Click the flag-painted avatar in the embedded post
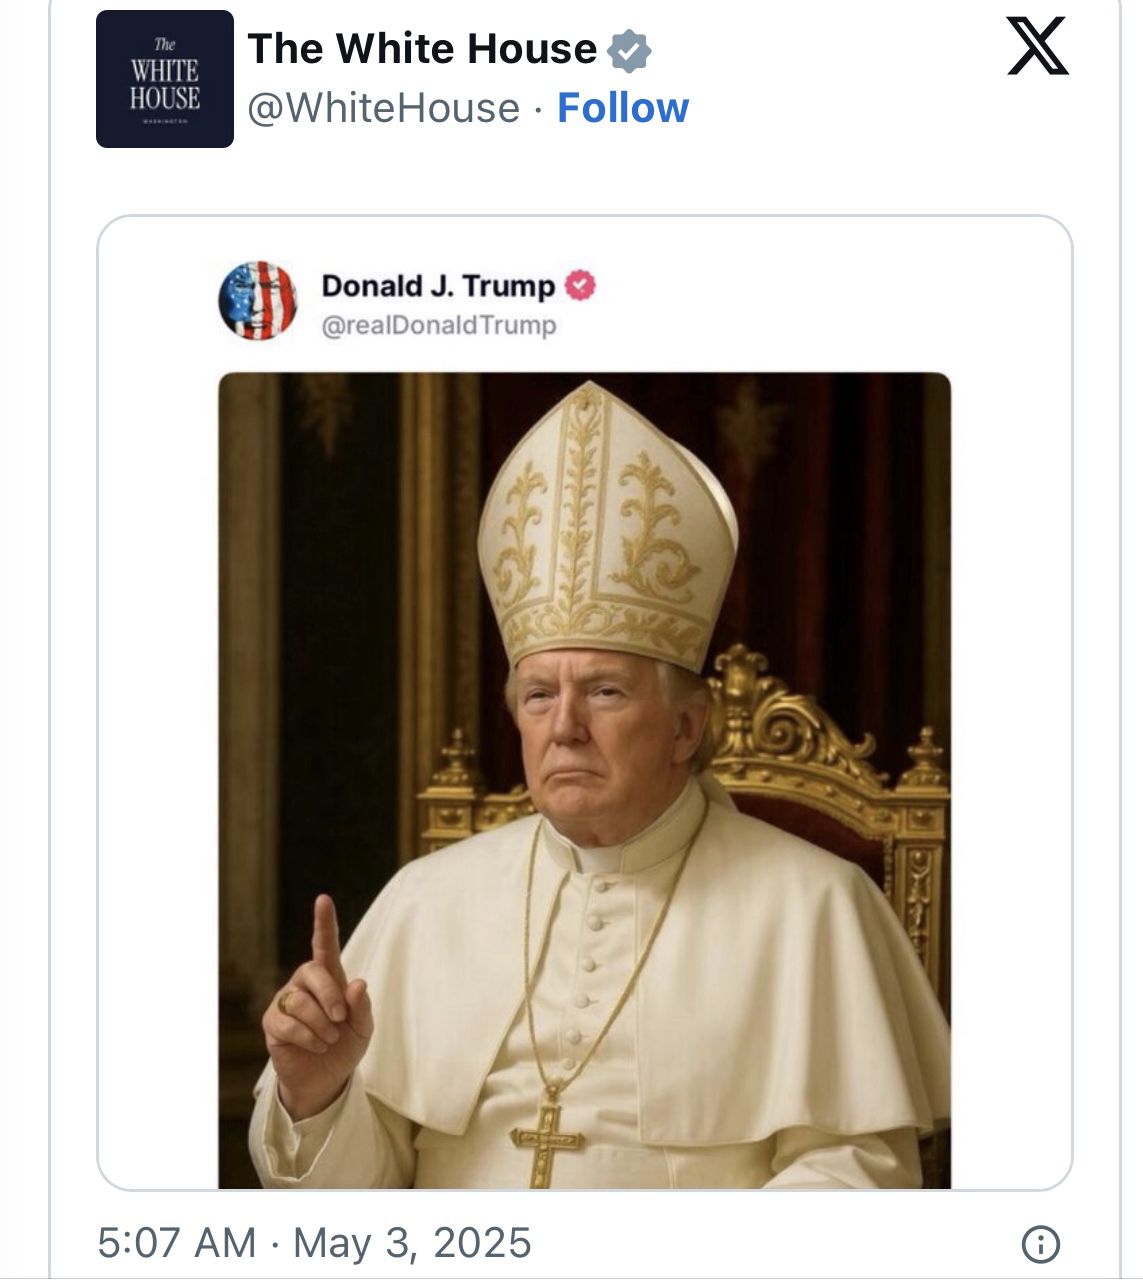Image resolution: width=1143 pixels, height=1288 pixels. pyautogui.click(x=258, y=300)
